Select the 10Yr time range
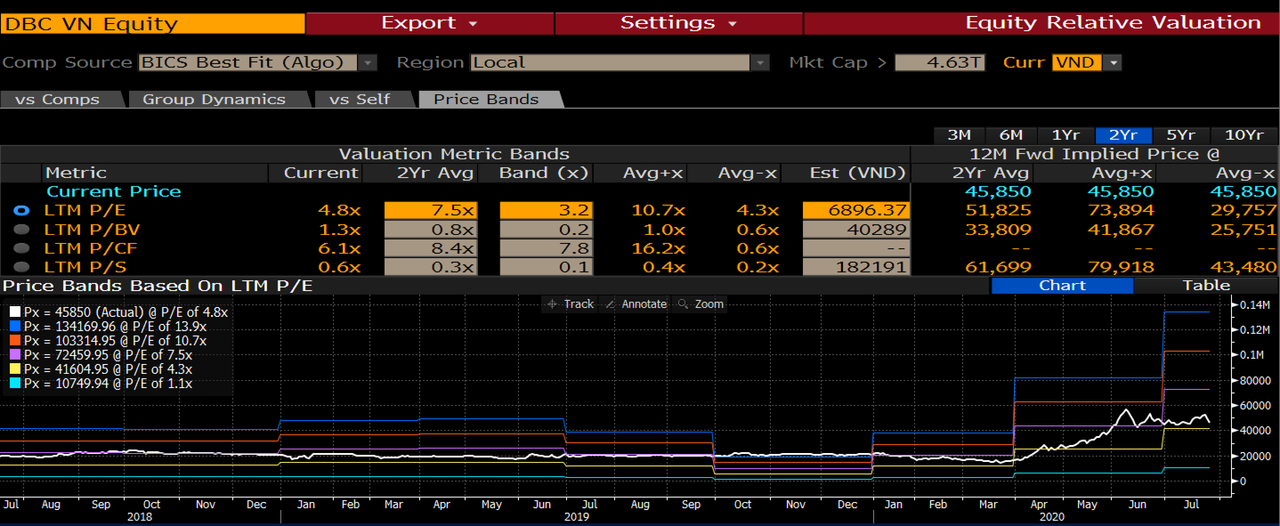This screenshot has height=526, width=1280. [x=1244, y=135]
